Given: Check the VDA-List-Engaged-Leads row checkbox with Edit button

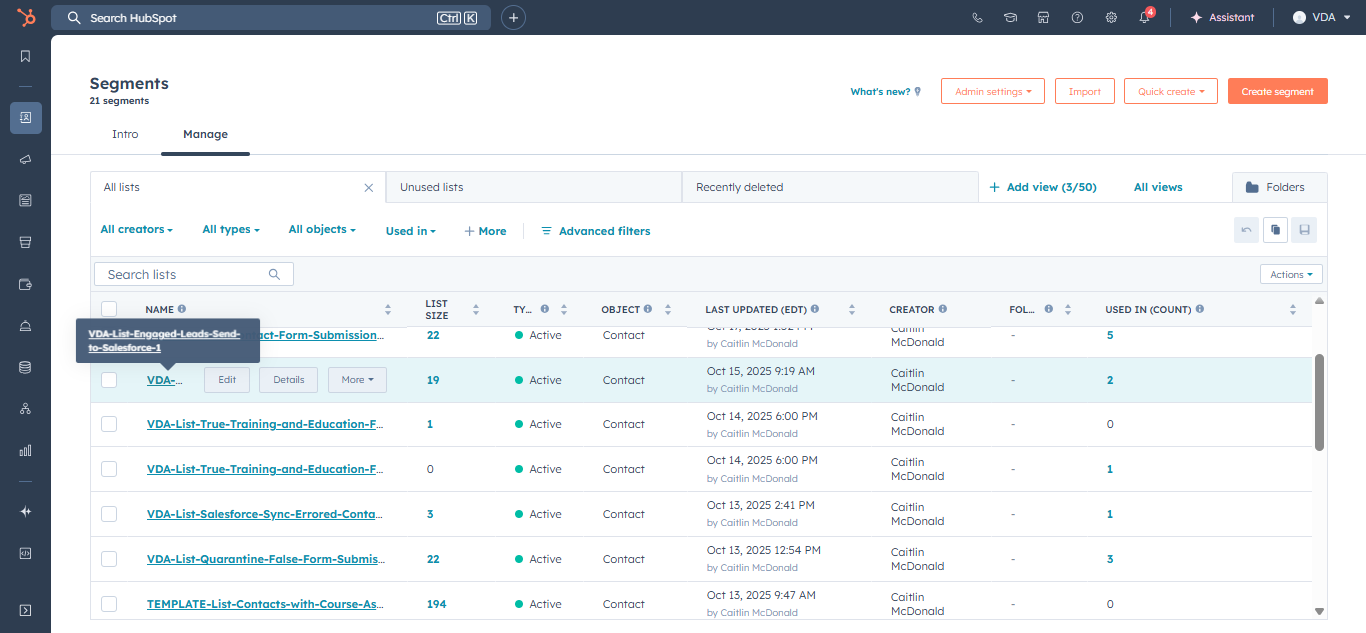Looking at the screenshot, I should point(109,380).
